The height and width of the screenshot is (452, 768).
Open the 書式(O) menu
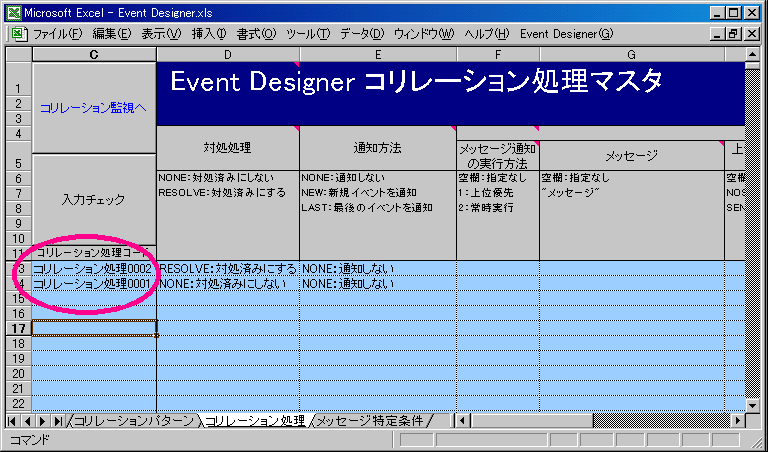(x=257, y=34)
